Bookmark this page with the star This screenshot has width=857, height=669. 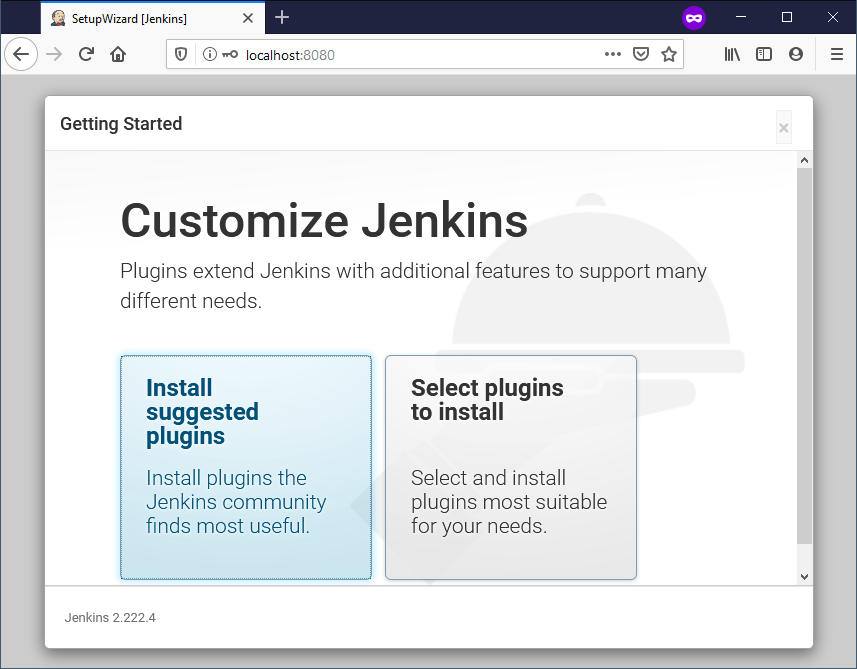[x=669, y=55]
